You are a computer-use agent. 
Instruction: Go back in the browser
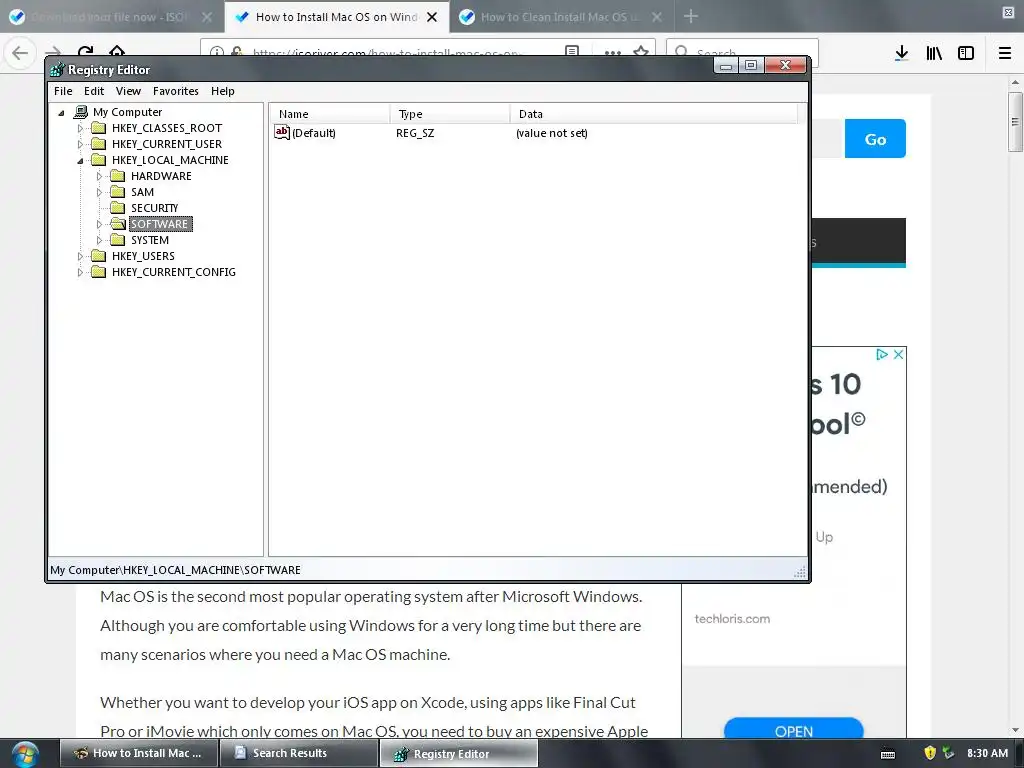click(x=20, y=52)
